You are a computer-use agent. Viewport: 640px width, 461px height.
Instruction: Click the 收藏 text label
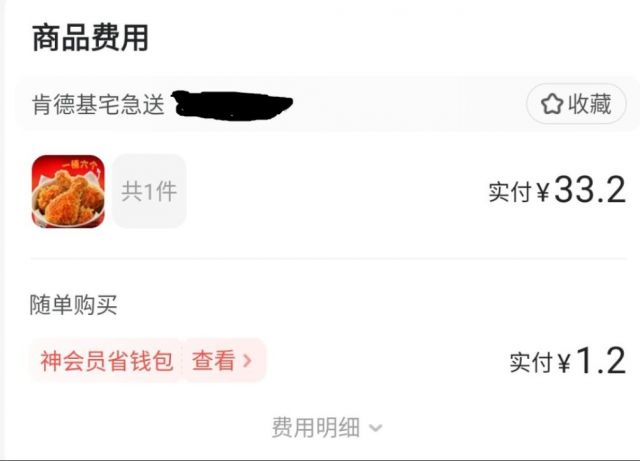[x=590, y=104]
